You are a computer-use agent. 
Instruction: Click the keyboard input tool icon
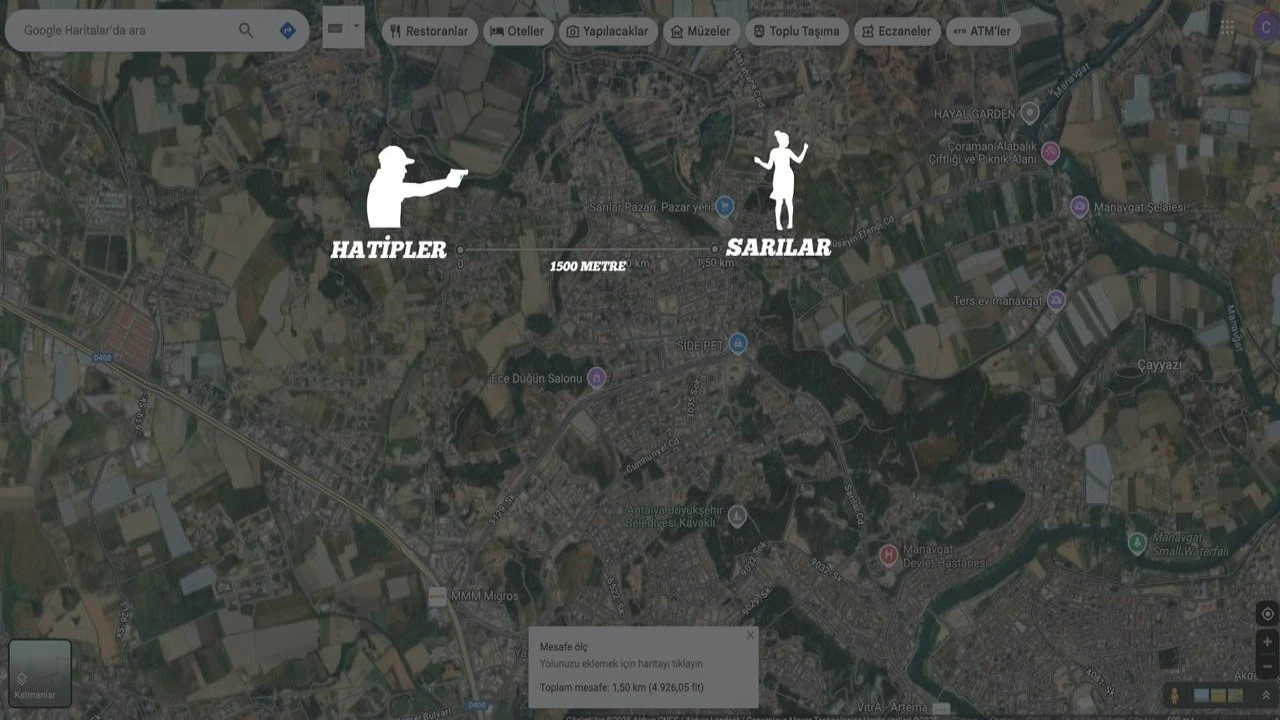coord(335,27)
